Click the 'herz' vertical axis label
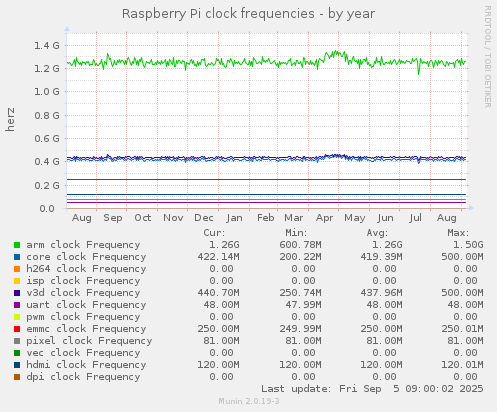The height and width of the screenshot is (412, 497). [x=10, y=119]
